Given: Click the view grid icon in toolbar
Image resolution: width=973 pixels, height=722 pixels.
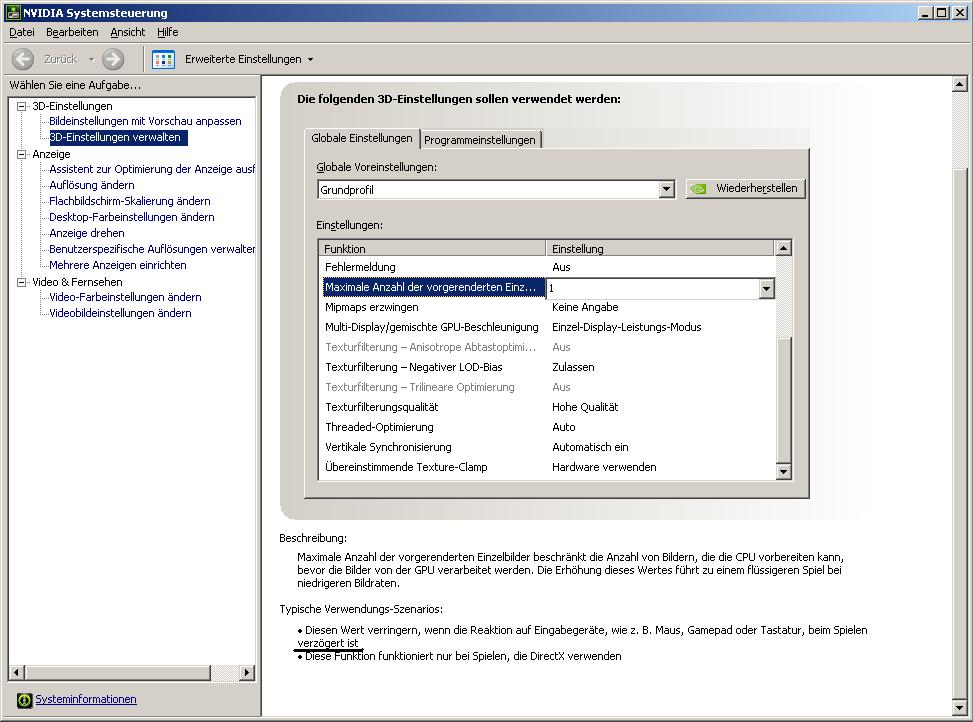Looking at the screenshot, I should coord(163,60).
